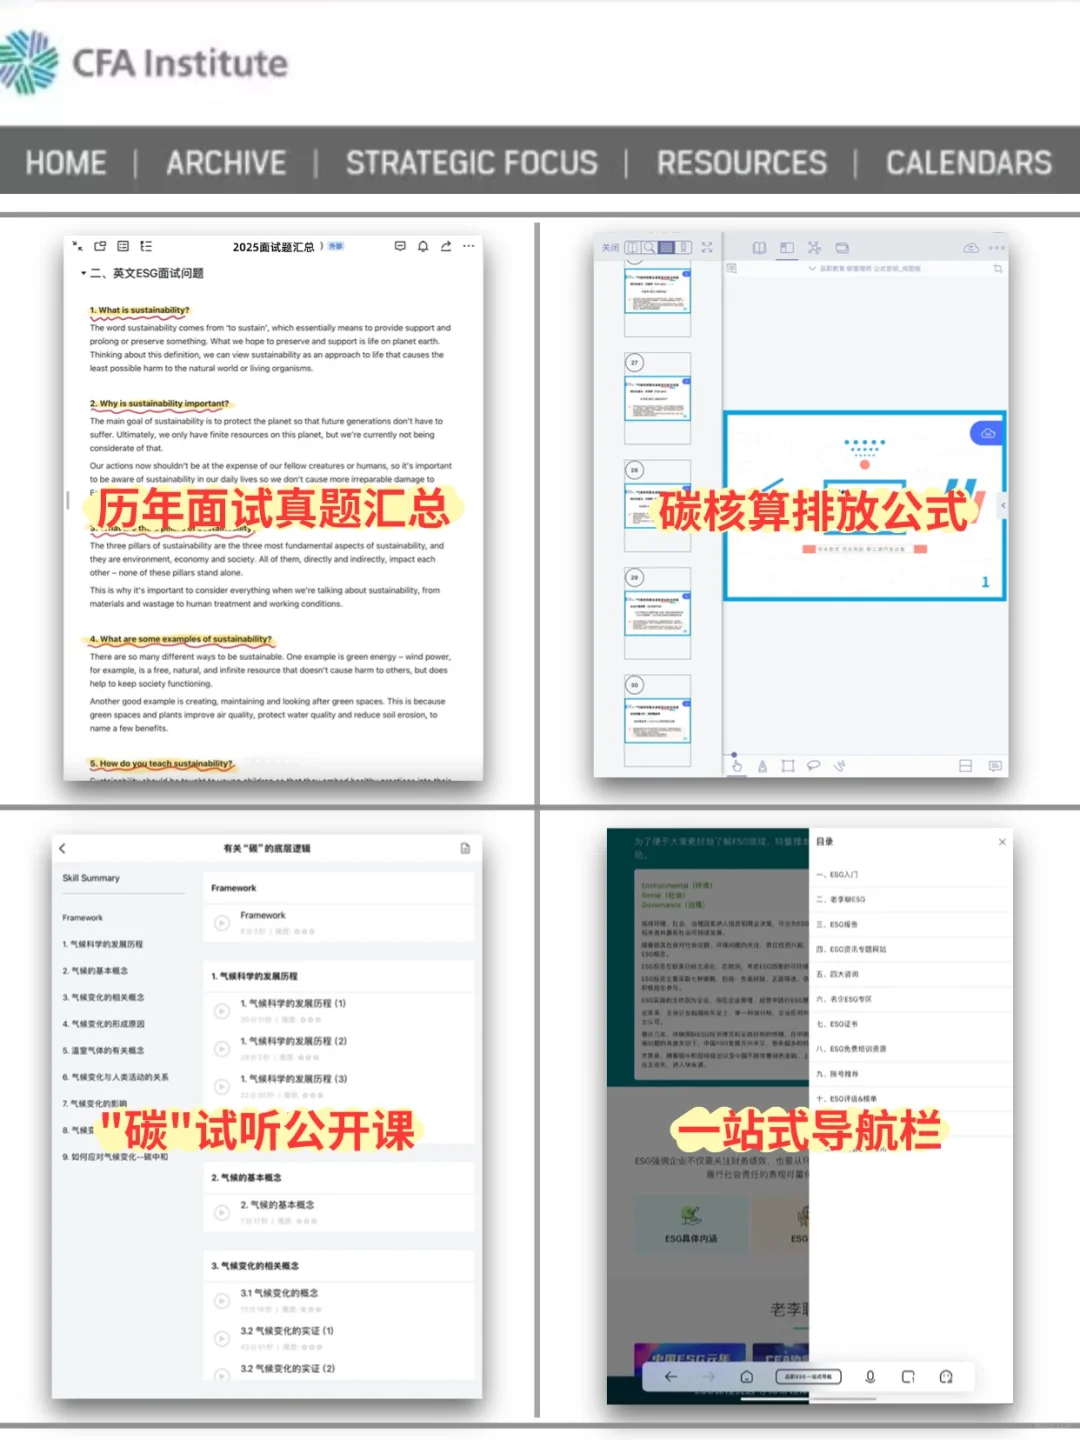Click the tabs icon in browser bottom bar
Screen dimensions: 1080x1440
point(908,1377)
